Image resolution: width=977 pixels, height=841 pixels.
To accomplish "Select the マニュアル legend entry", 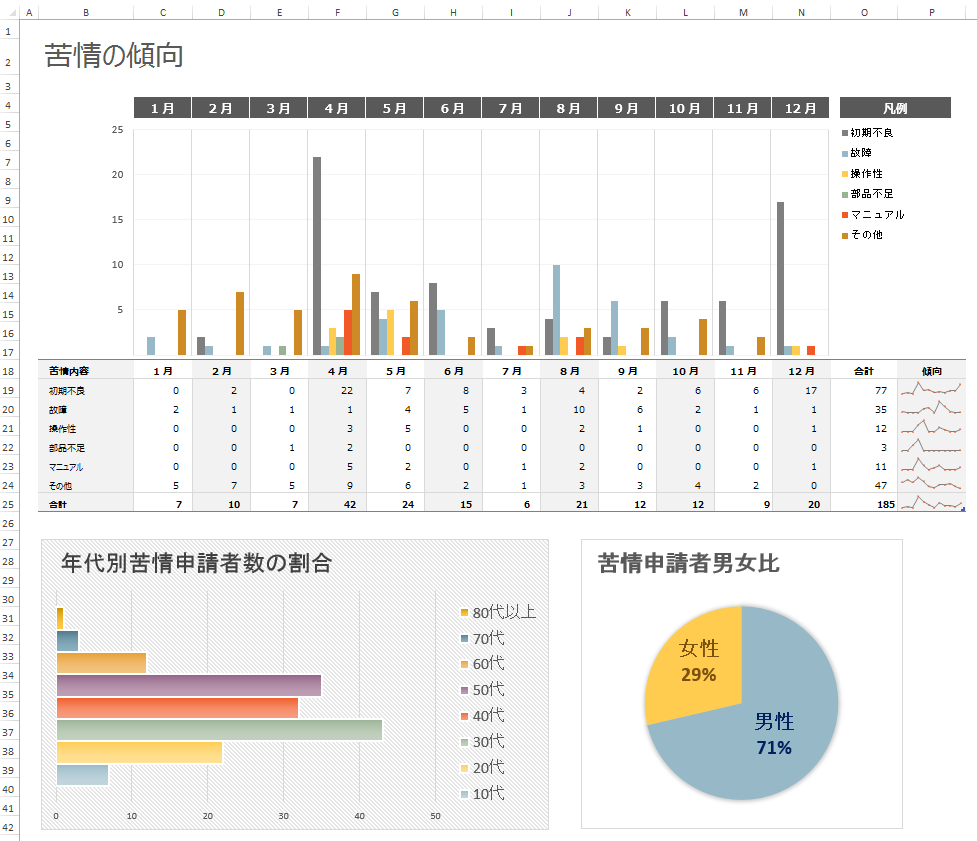I will pyautogui.click(x=873, y=214).
